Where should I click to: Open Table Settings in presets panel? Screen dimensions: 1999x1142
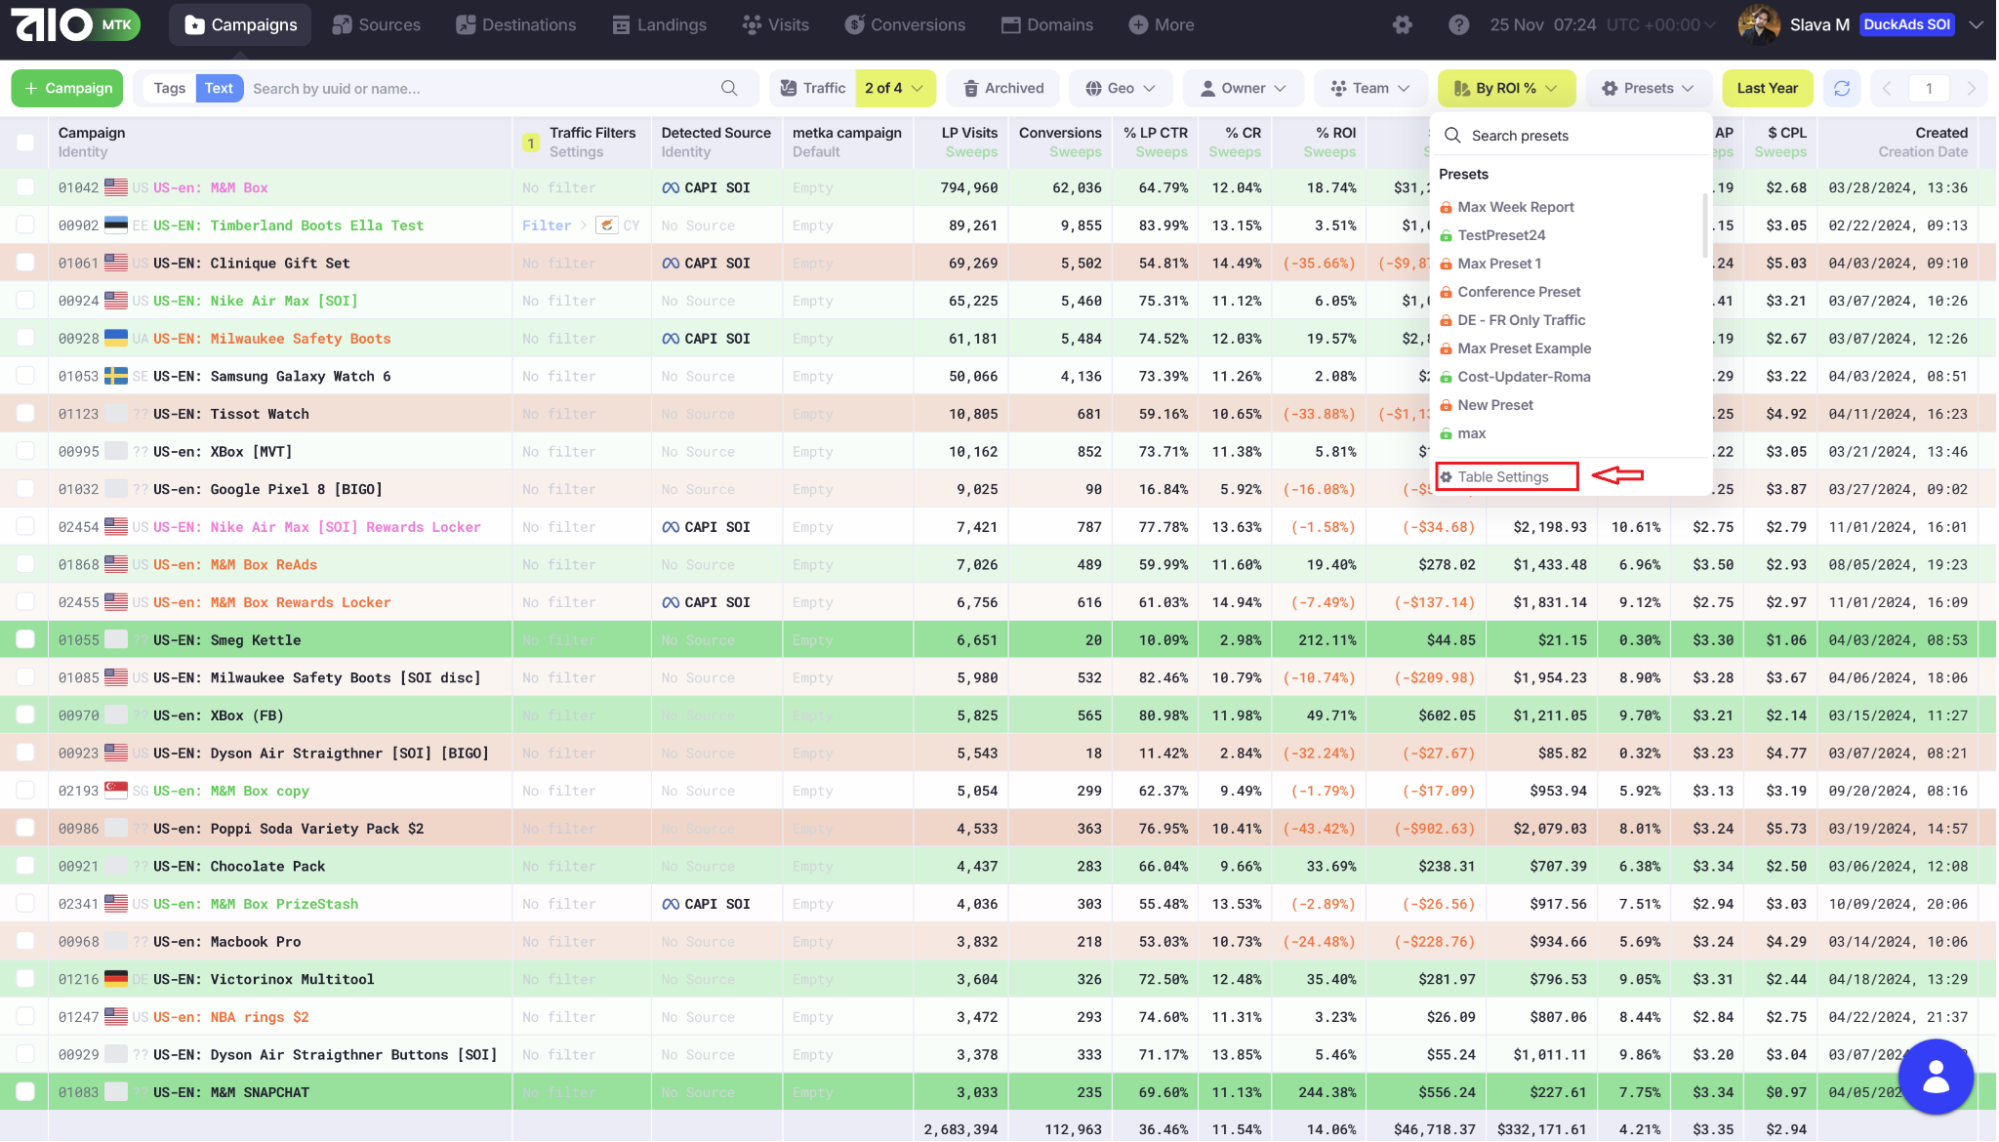click(x=1503, y=477)
